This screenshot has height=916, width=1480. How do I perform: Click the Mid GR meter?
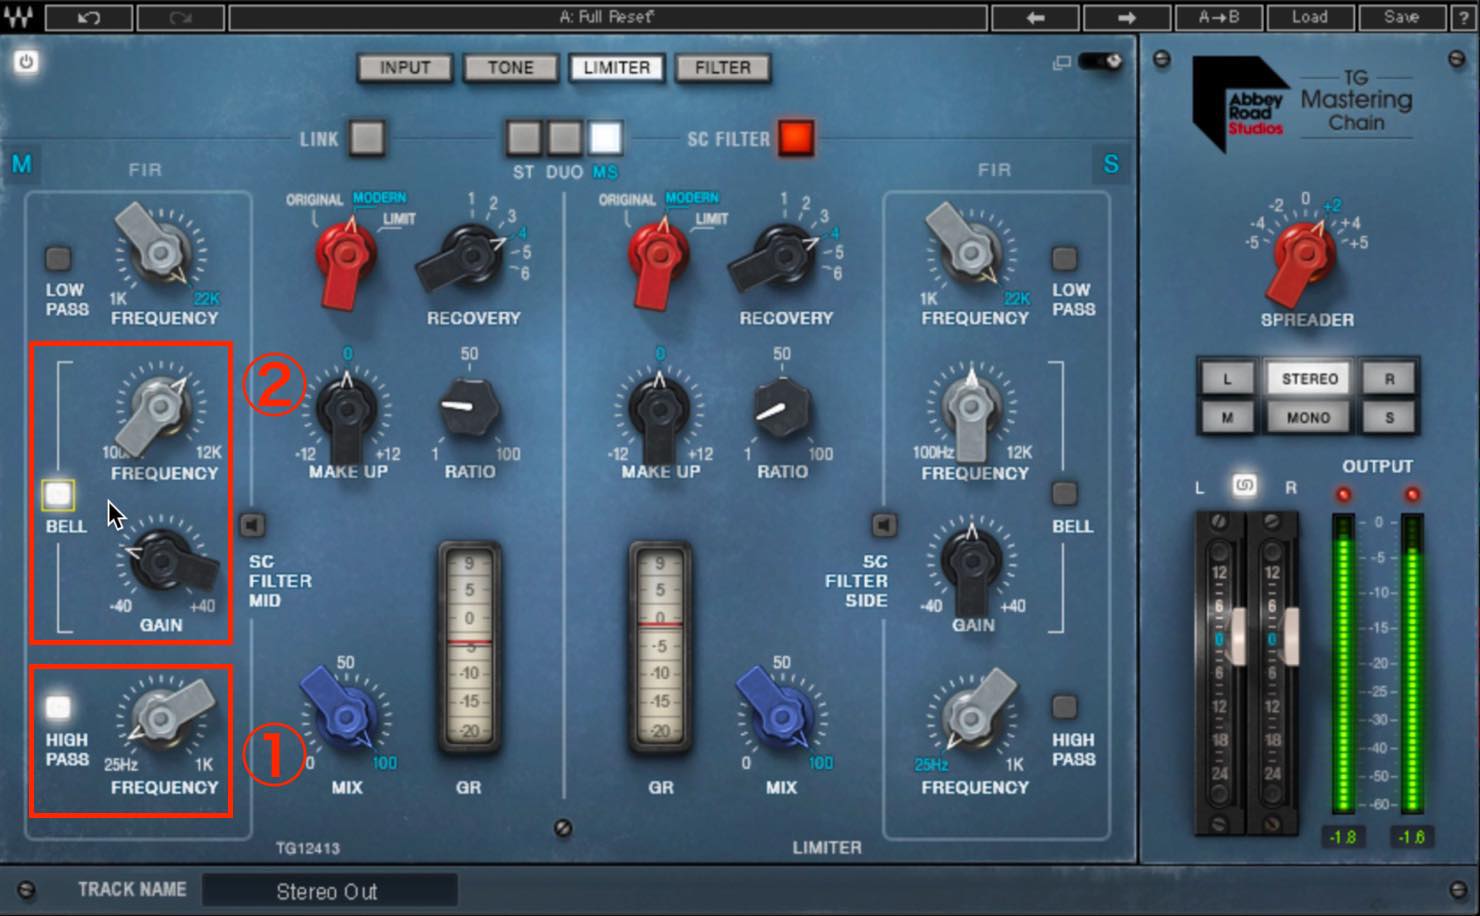469,647
